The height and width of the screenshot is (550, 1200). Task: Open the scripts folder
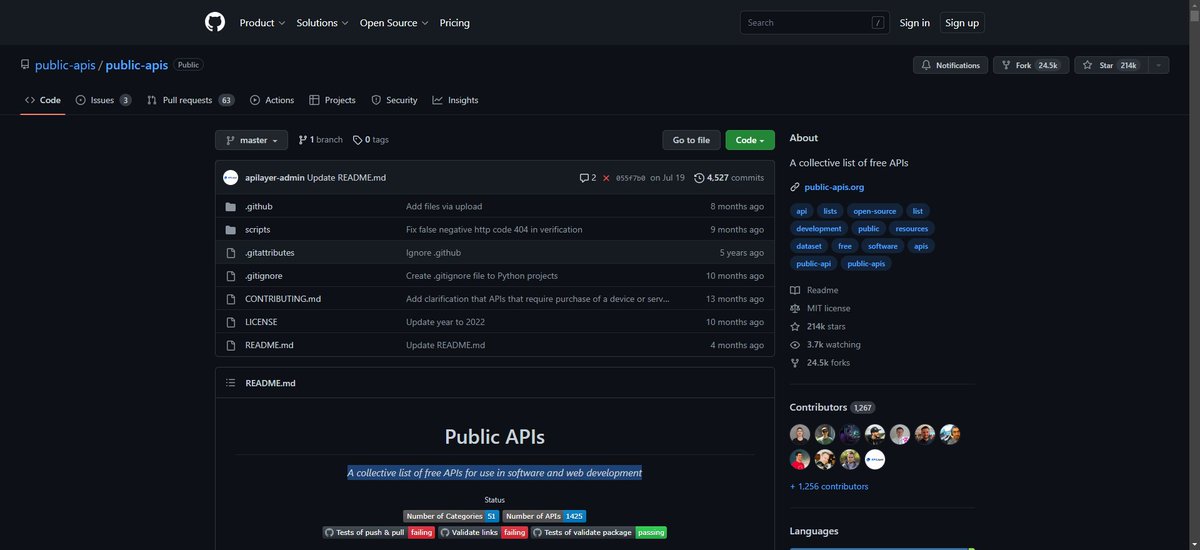[258, 229]
